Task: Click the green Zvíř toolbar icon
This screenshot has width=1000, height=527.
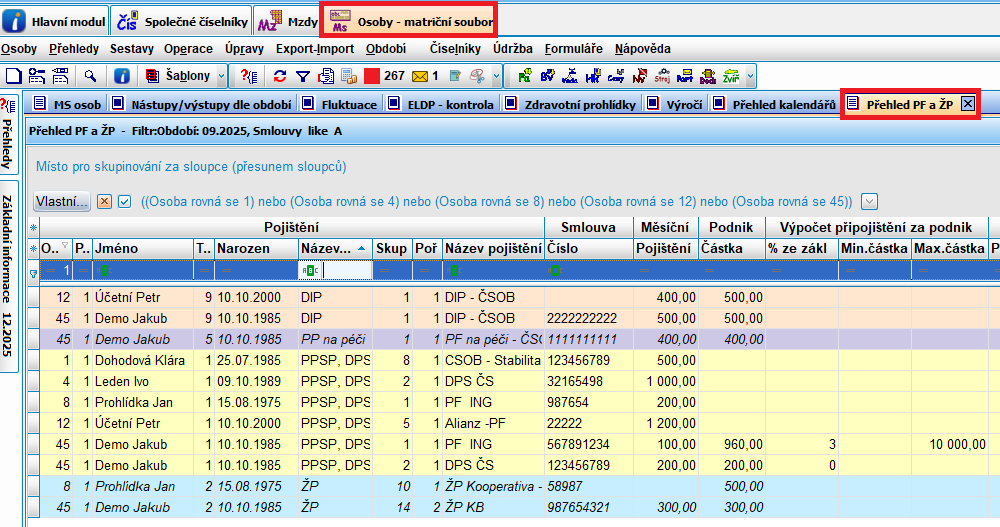Action: click(x=733, y=75)
